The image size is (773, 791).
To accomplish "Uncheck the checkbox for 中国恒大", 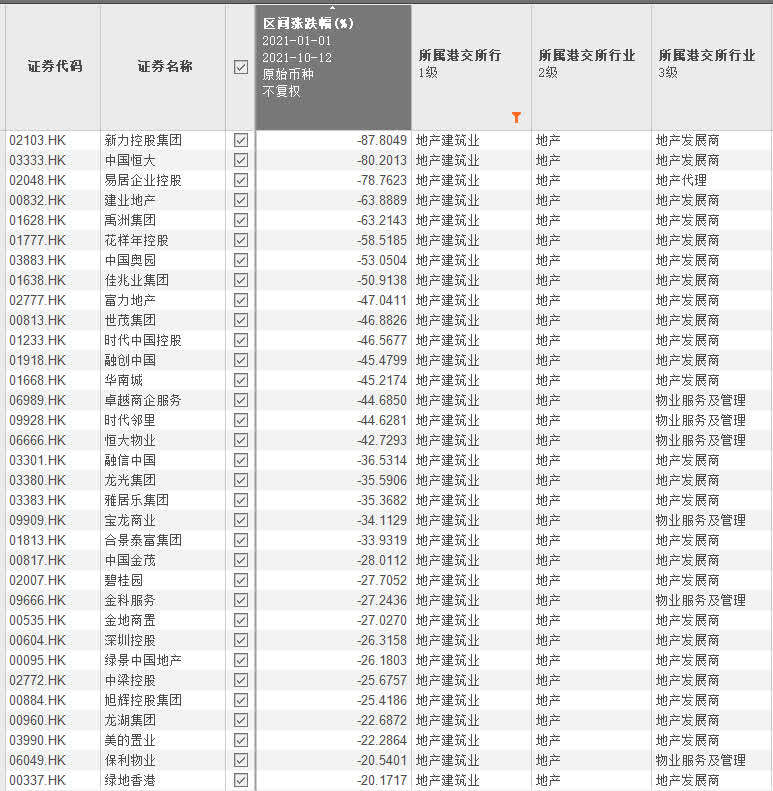I will coord(241,160).
